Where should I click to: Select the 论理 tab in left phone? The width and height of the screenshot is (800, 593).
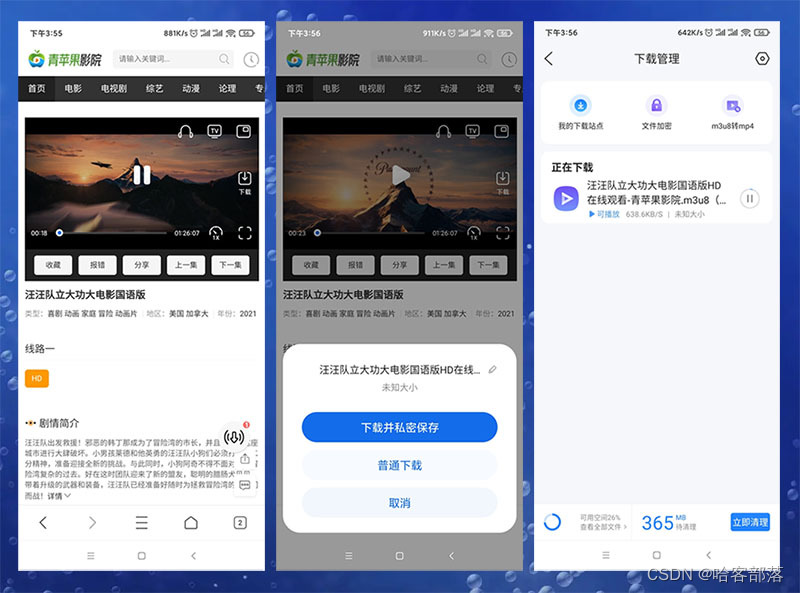[x=227, y=88]
